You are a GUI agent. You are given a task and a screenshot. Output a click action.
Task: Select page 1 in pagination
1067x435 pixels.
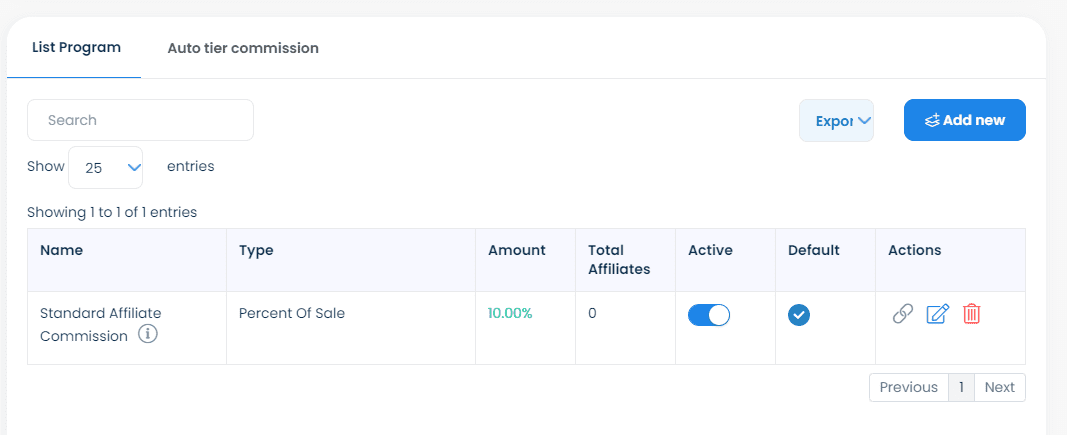tap(962, 387)
